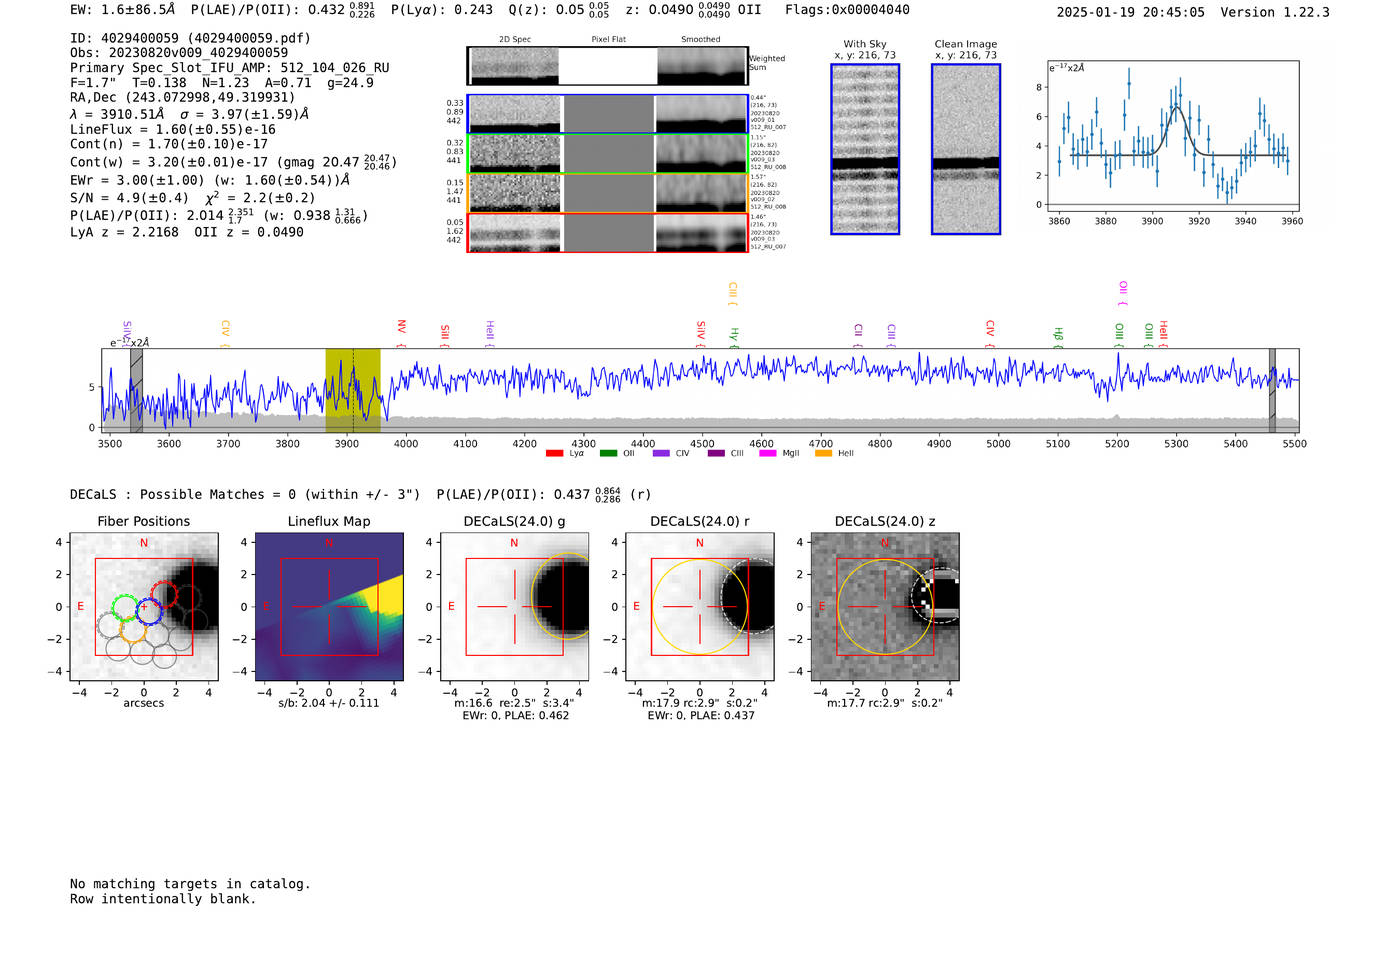Click the ID: 4029400059 text line
This screenshot has width=1400, height=953.
pos(190,38)
